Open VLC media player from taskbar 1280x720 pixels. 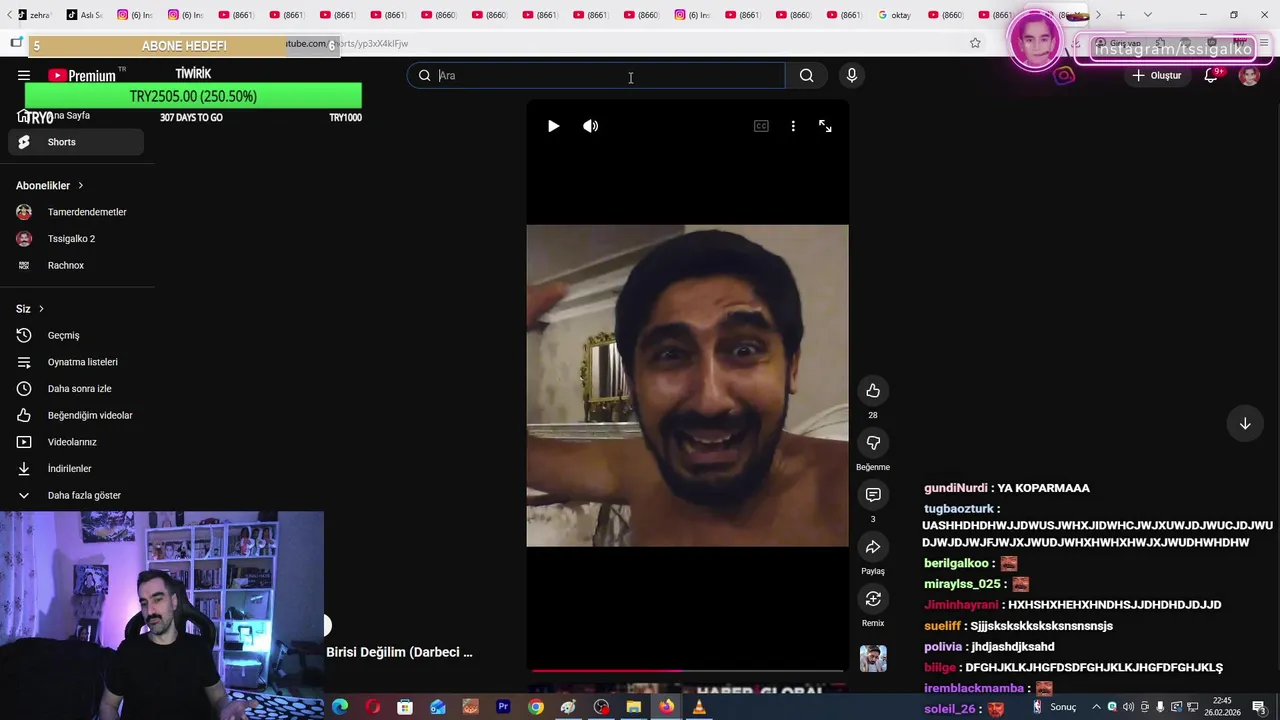pos(699,707)
